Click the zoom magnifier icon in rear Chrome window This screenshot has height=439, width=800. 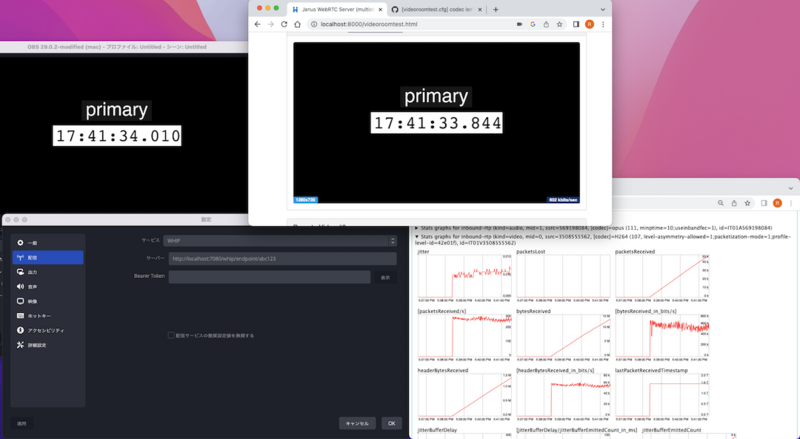click(x=720, y=203)
